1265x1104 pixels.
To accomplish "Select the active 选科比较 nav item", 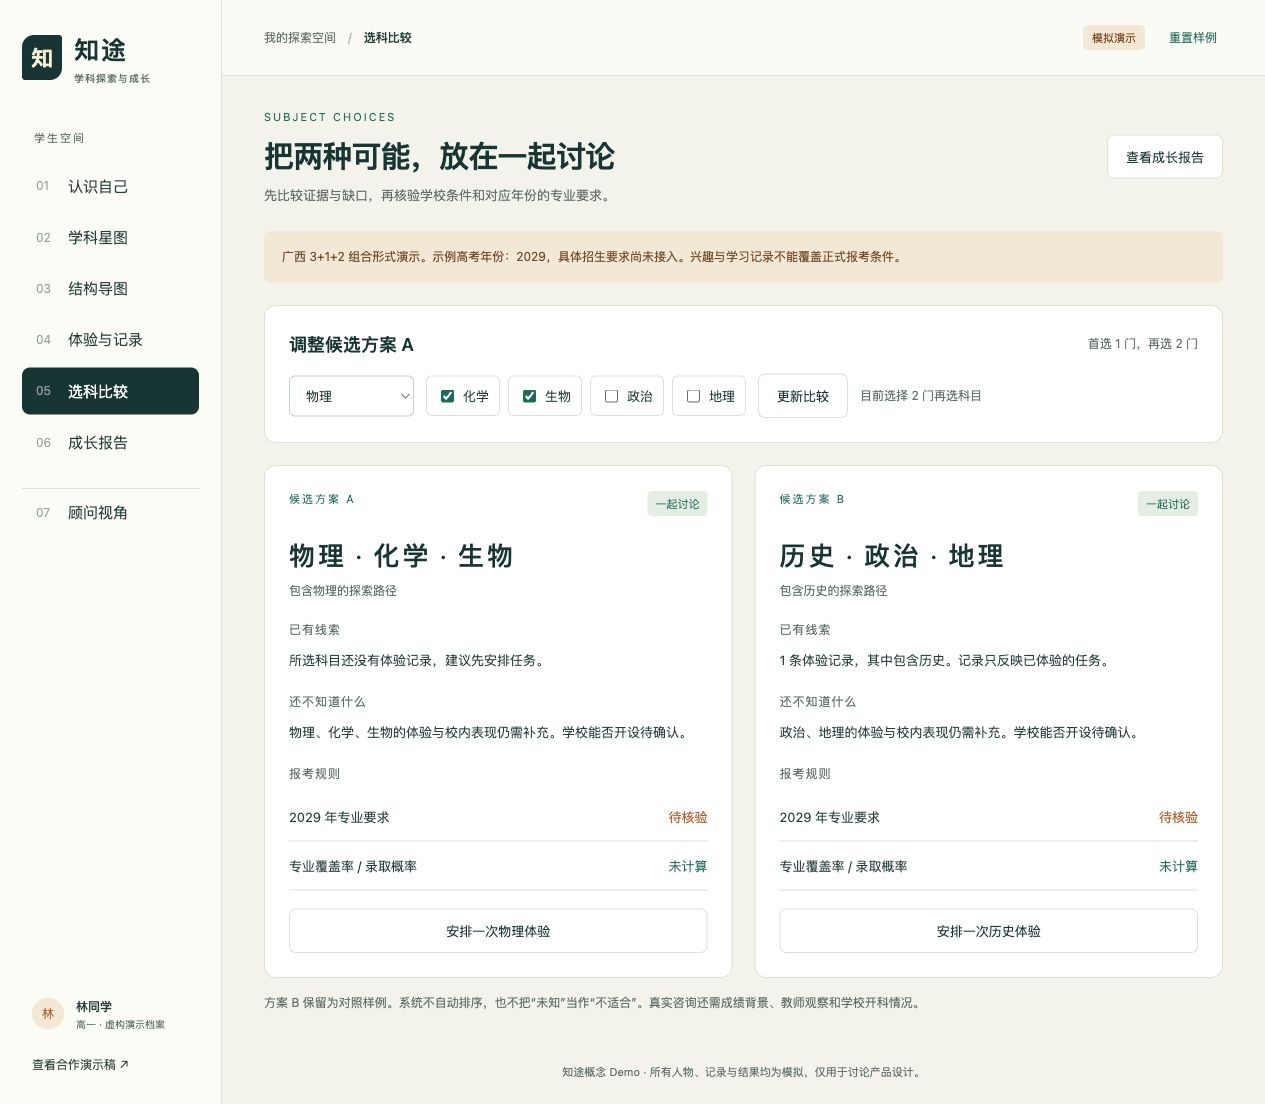I will [x=110, y=391].
